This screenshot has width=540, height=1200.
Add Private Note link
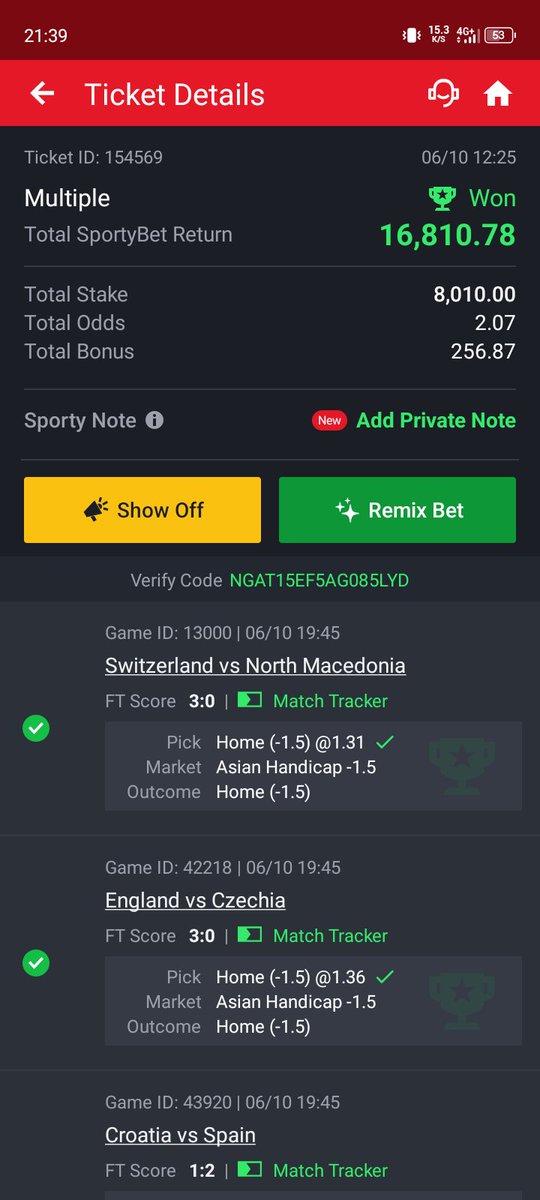[x=436, y=421]
